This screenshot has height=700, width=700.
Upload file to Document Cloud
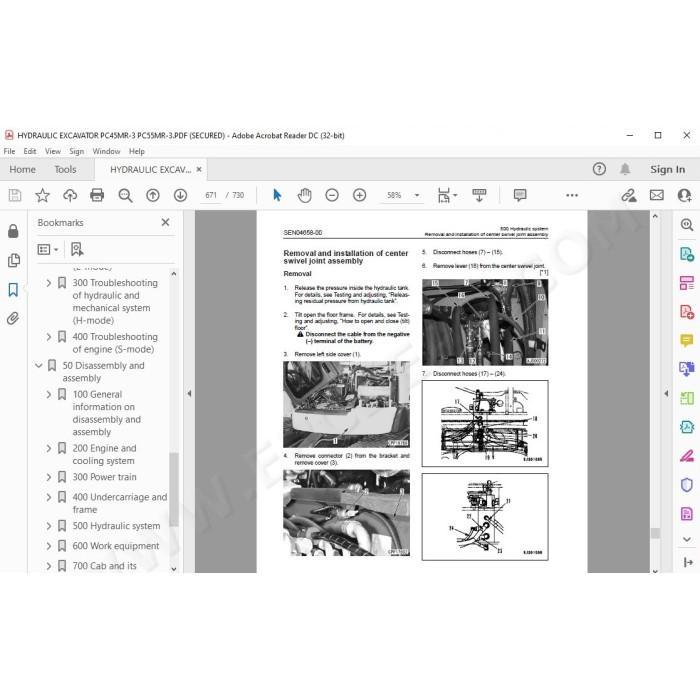[x=70, y=195]
